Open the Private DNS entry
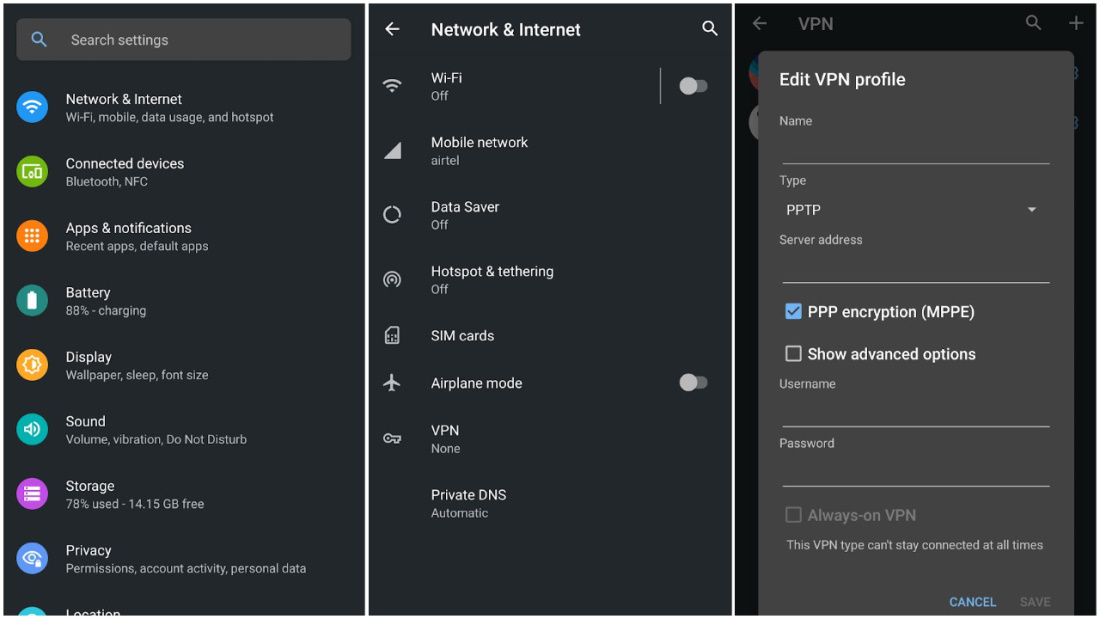The image size is (1100, 619). point(550,503)
